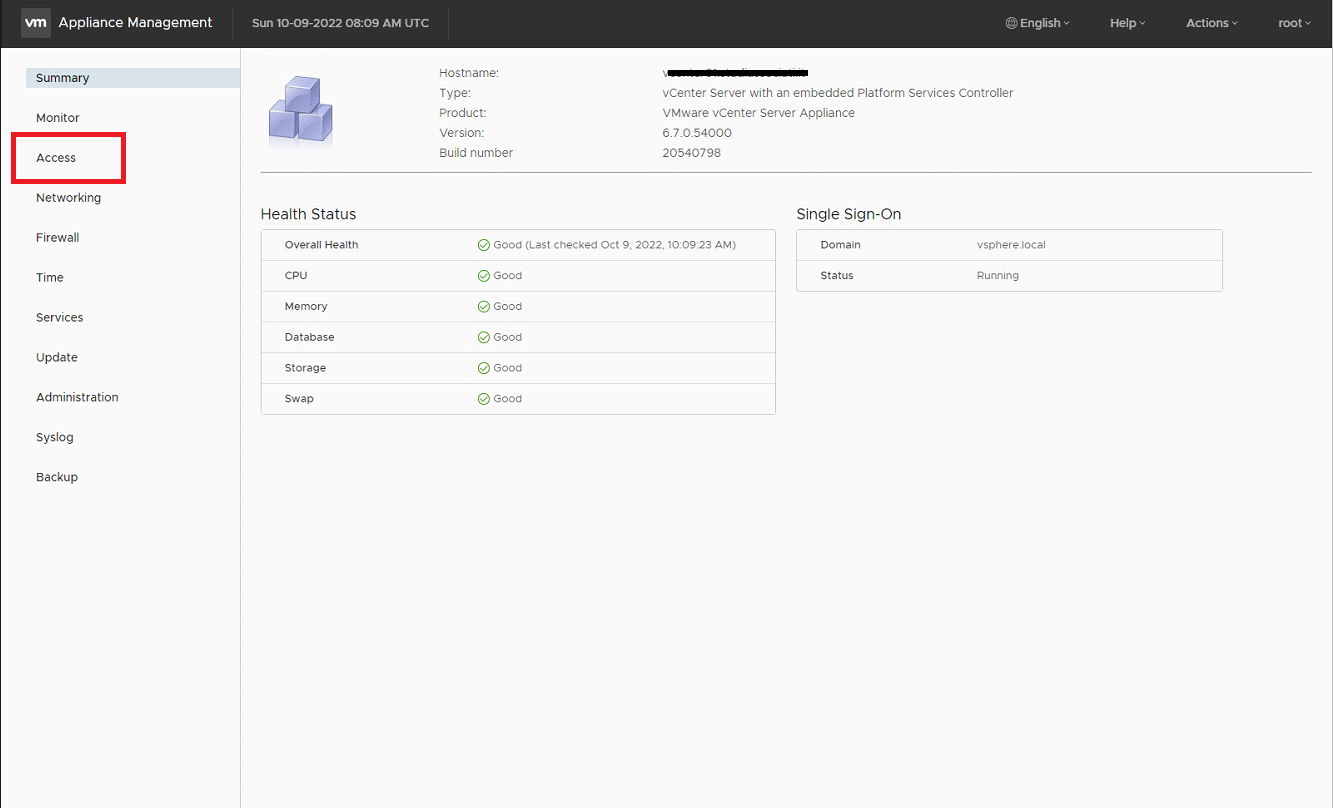Click the CPU row label

(x=296, y=276)
